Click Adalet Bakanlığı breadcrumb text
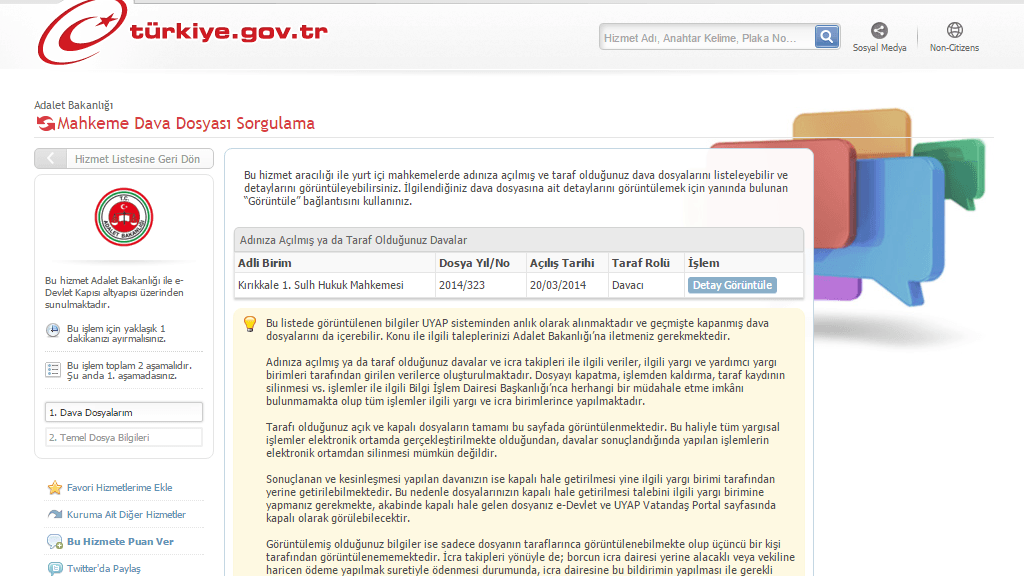This screenshot has height=576, width=1024. pyautogui.click(x=74, y=105)
